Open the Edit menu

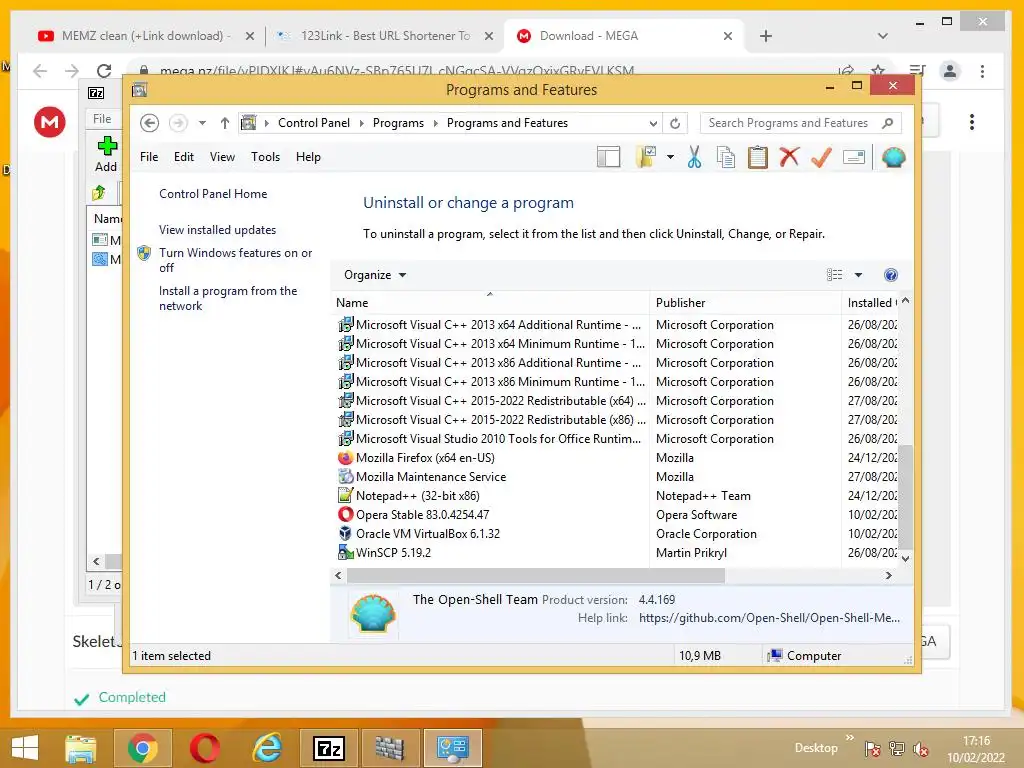(184, 157)
